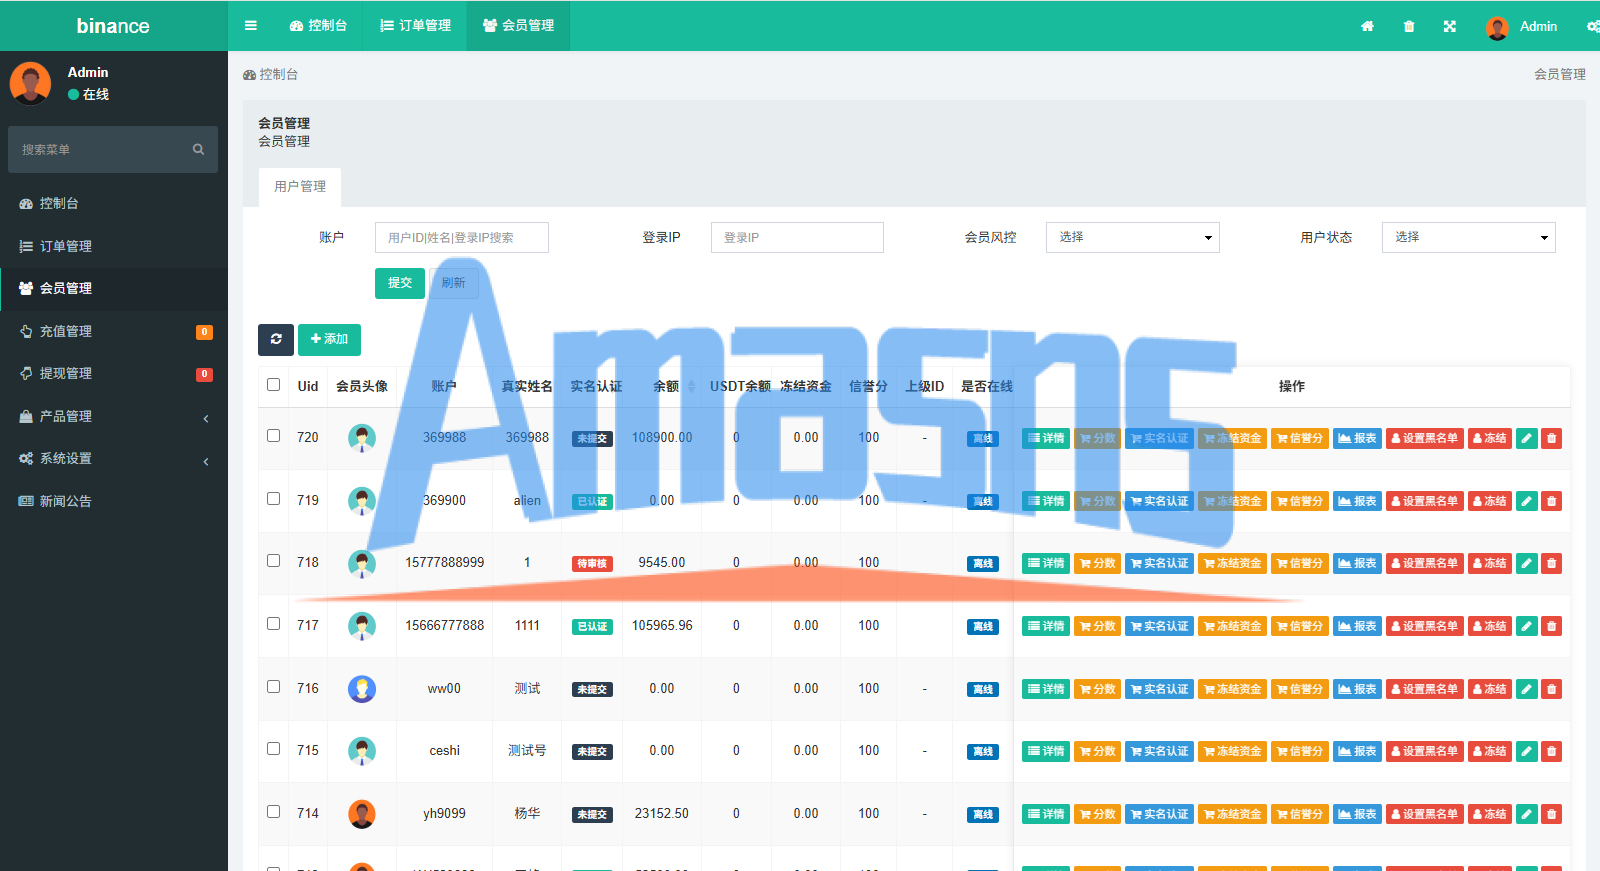Open the 用户状态 dropdown
Viewport: 1600px width, 871px height.
(x=1468, y=237)
